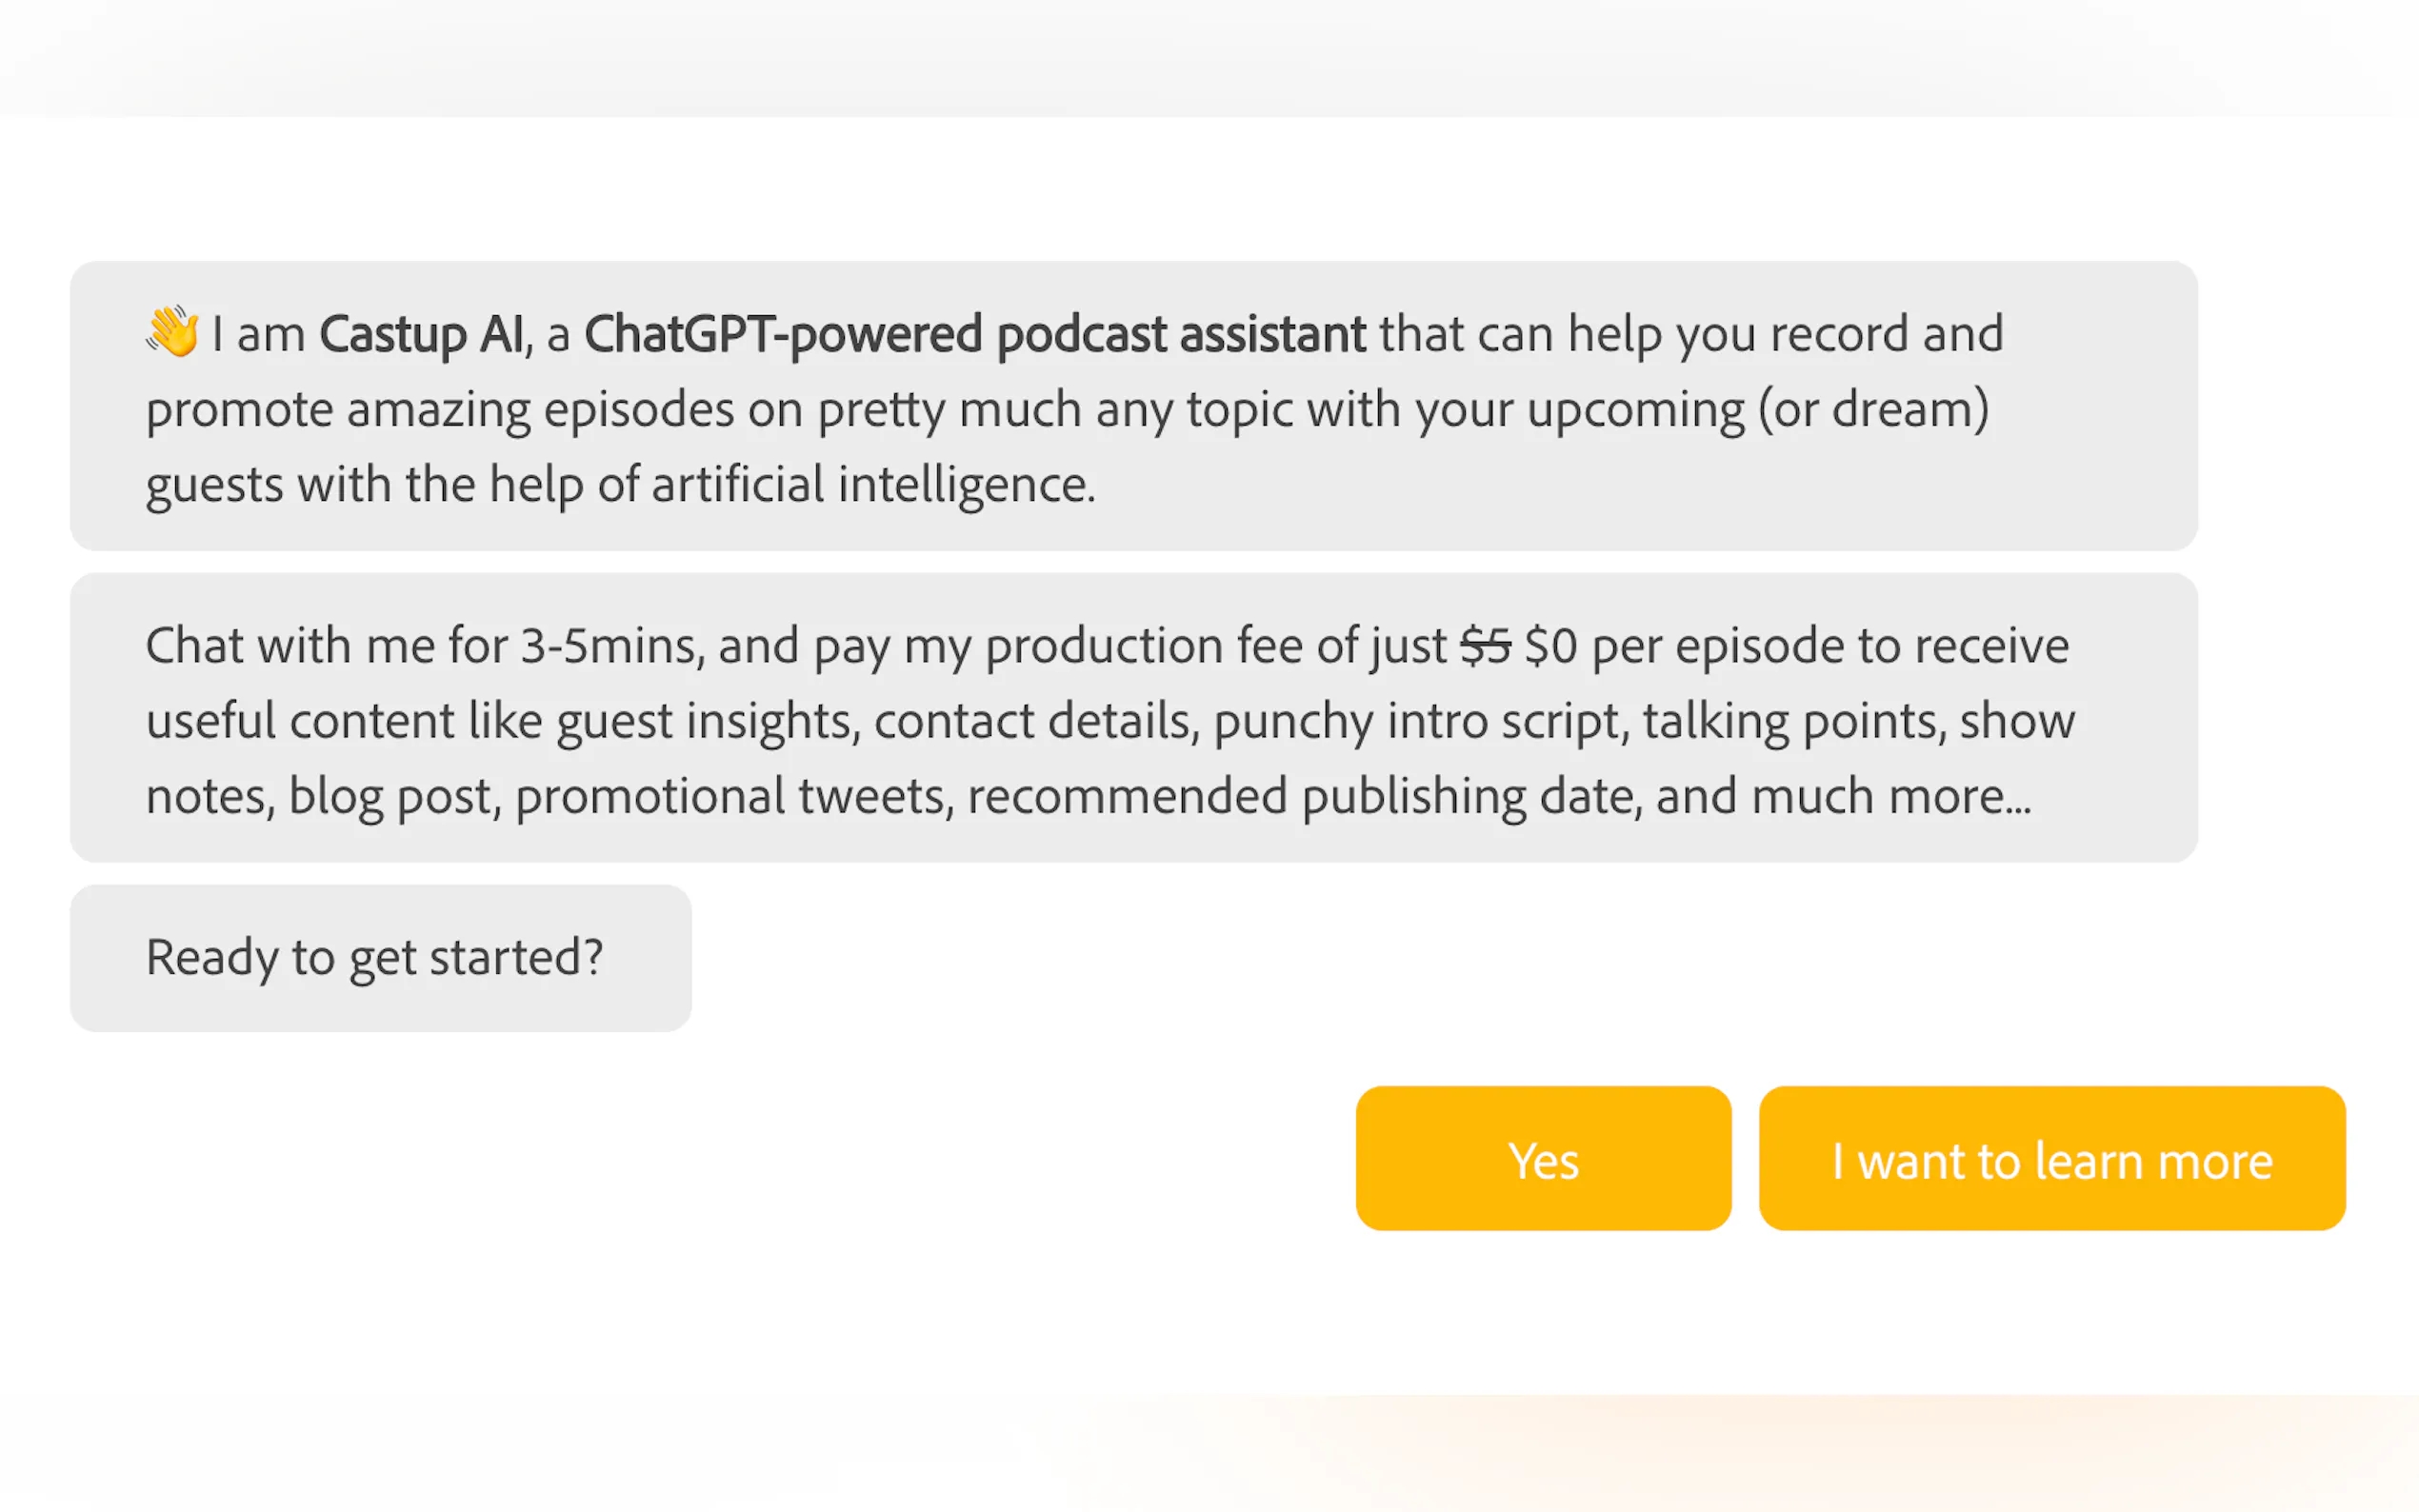Screen dimensions: 2419x1512
Task: Click the waving hand emoji
Action: 172,332
